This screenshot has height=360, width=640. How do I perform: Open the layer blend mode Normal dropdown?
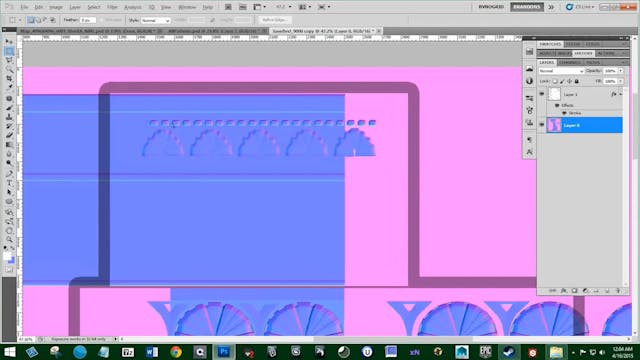[x=561, y=71]
